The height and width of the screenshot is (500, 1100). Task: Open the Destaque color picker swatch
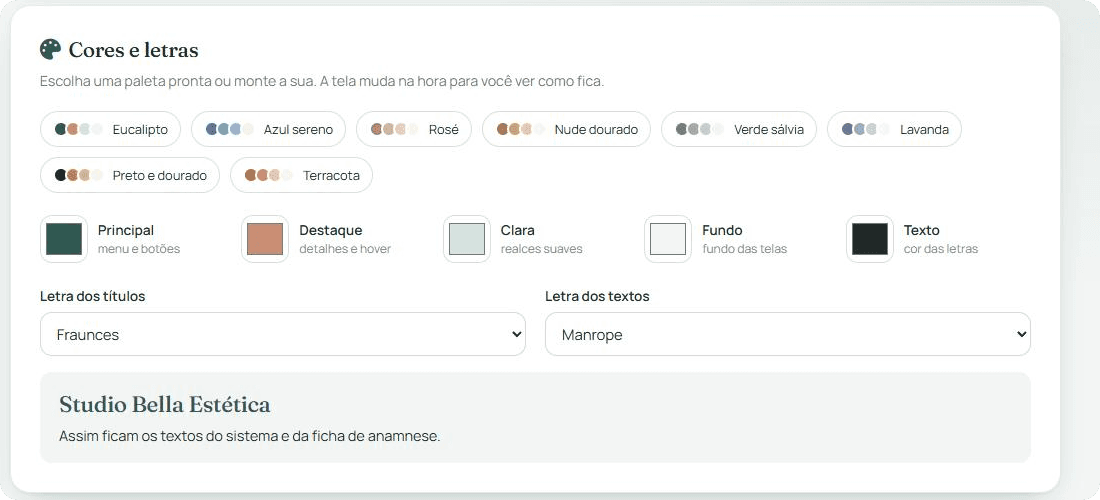point(265,239)
